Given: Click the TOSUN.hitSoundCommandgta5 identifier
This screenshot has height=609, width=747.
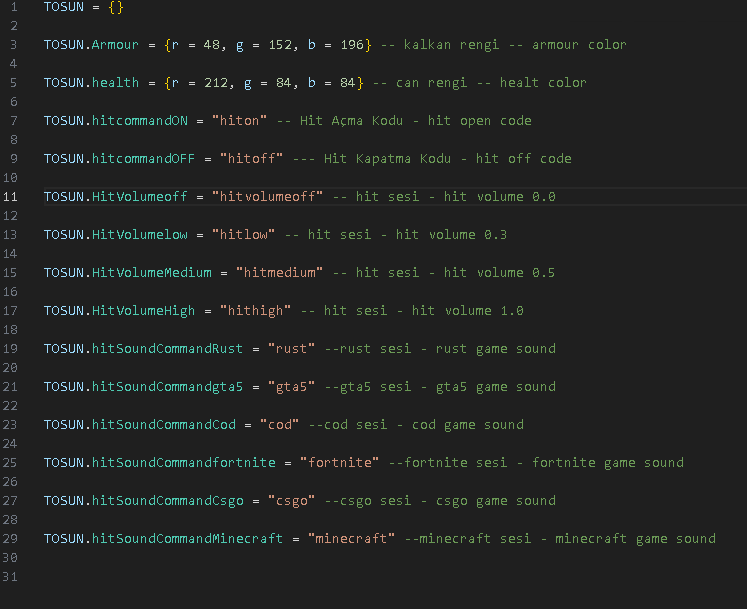Looking at the screenshot, I should tap(143, 387).
